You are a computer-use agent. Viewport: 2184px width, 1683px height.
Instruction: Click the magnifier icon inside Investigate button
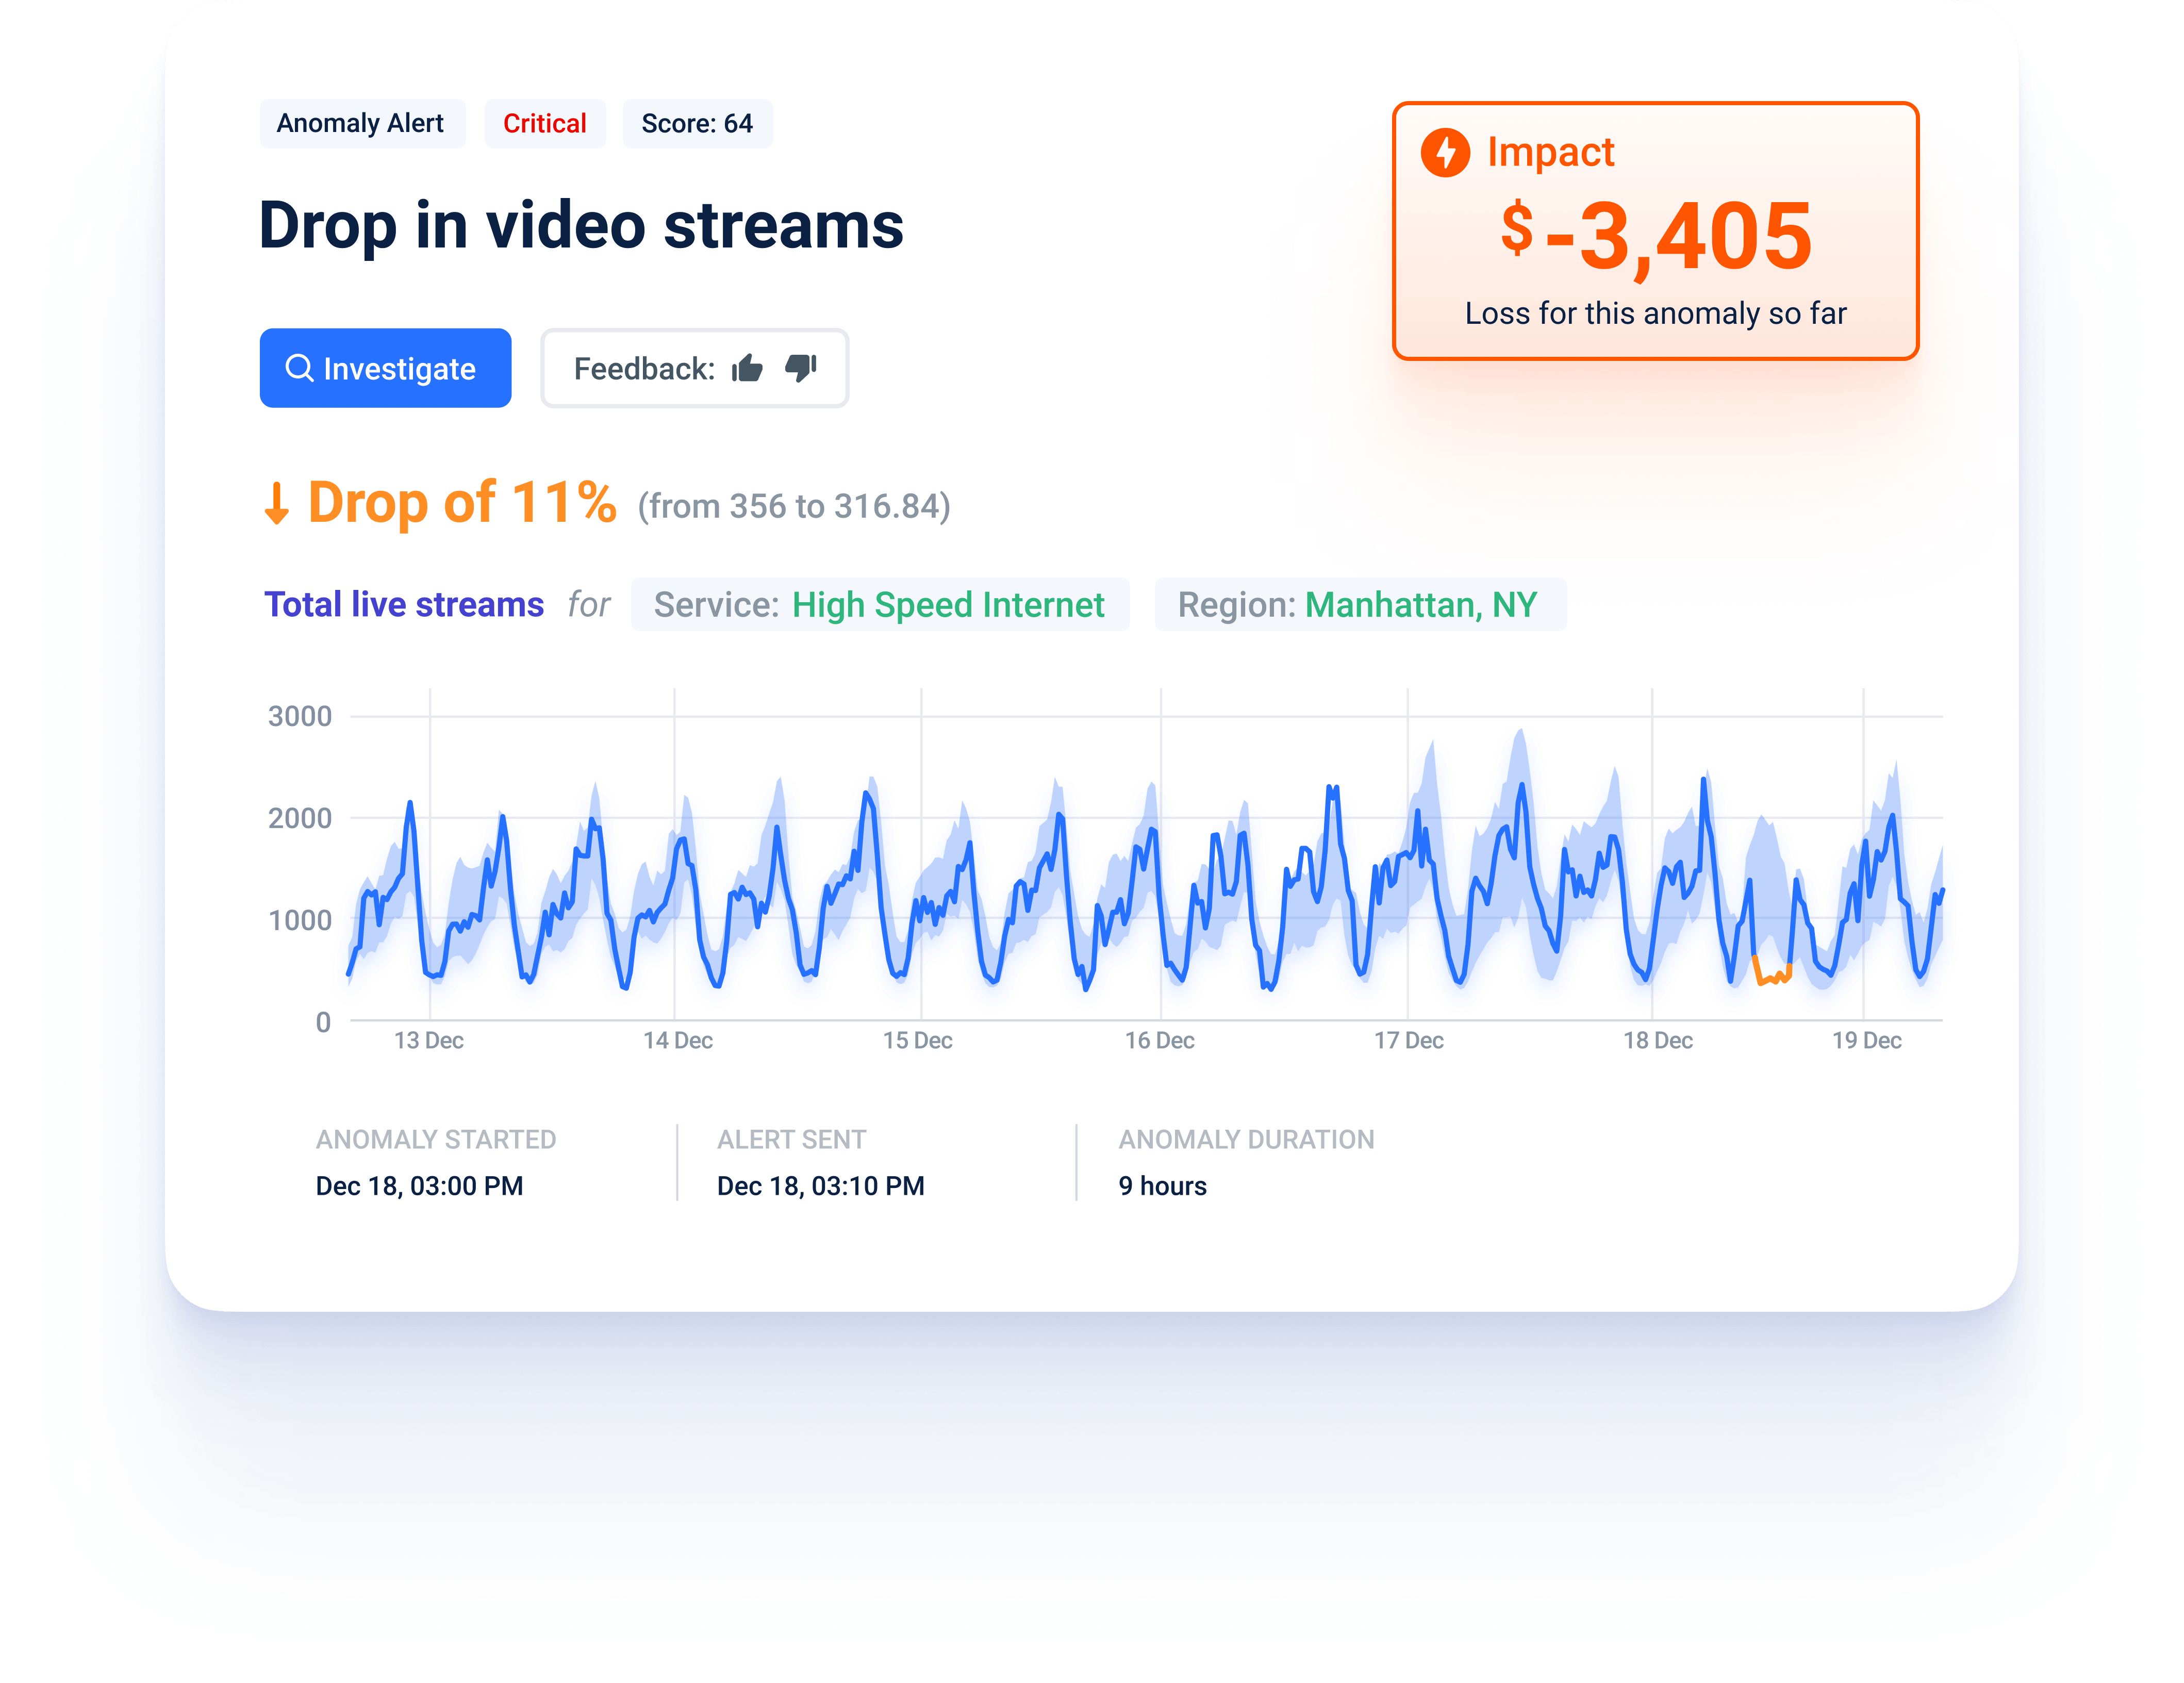[299, 368]
